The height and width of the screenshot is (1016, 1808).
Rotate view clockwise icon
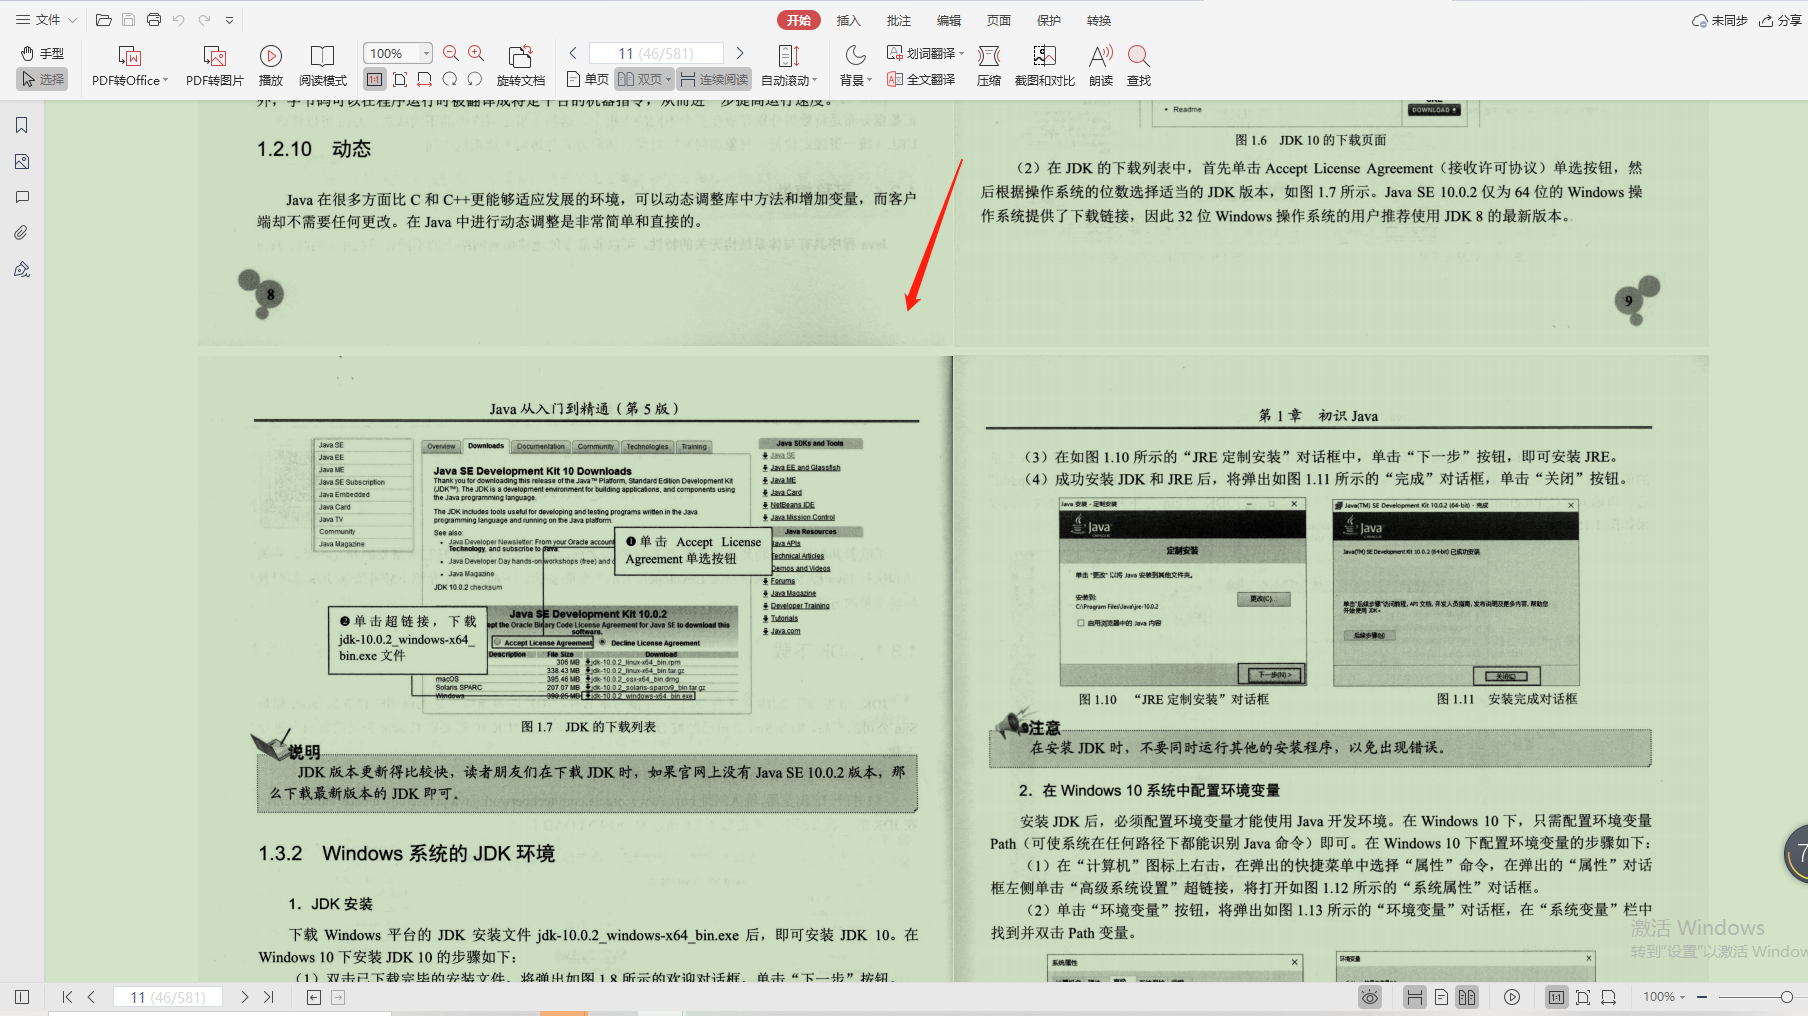pos(450,79)
